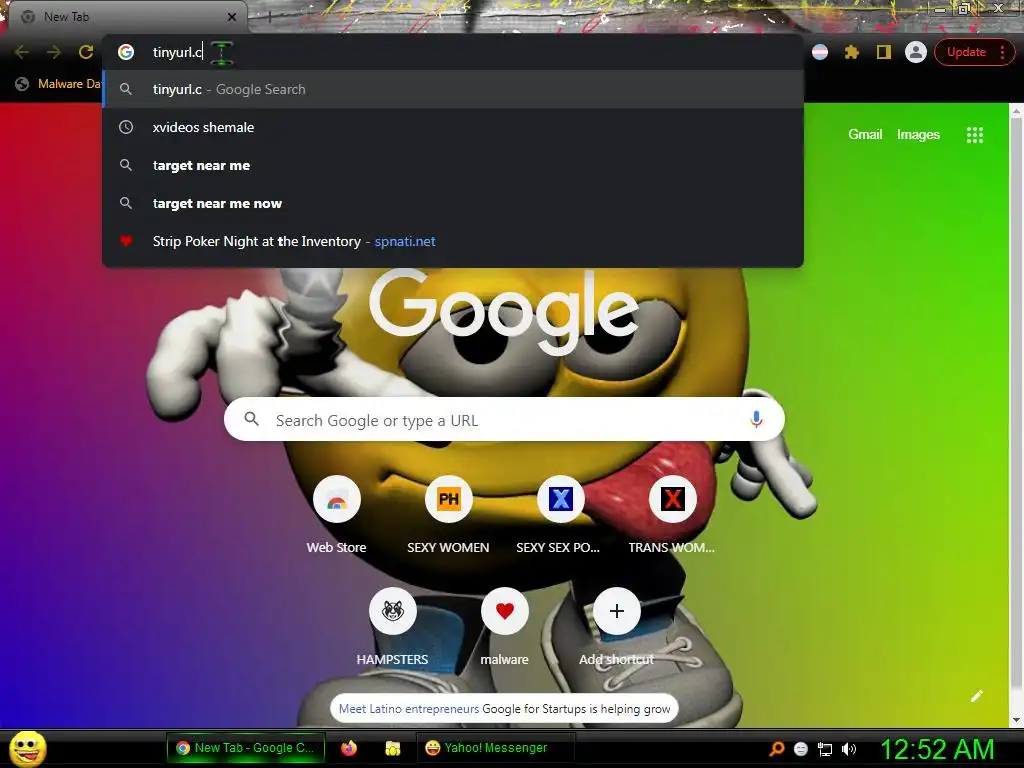Click the 'Search Google or type a URL' box

tap(504, 419)
